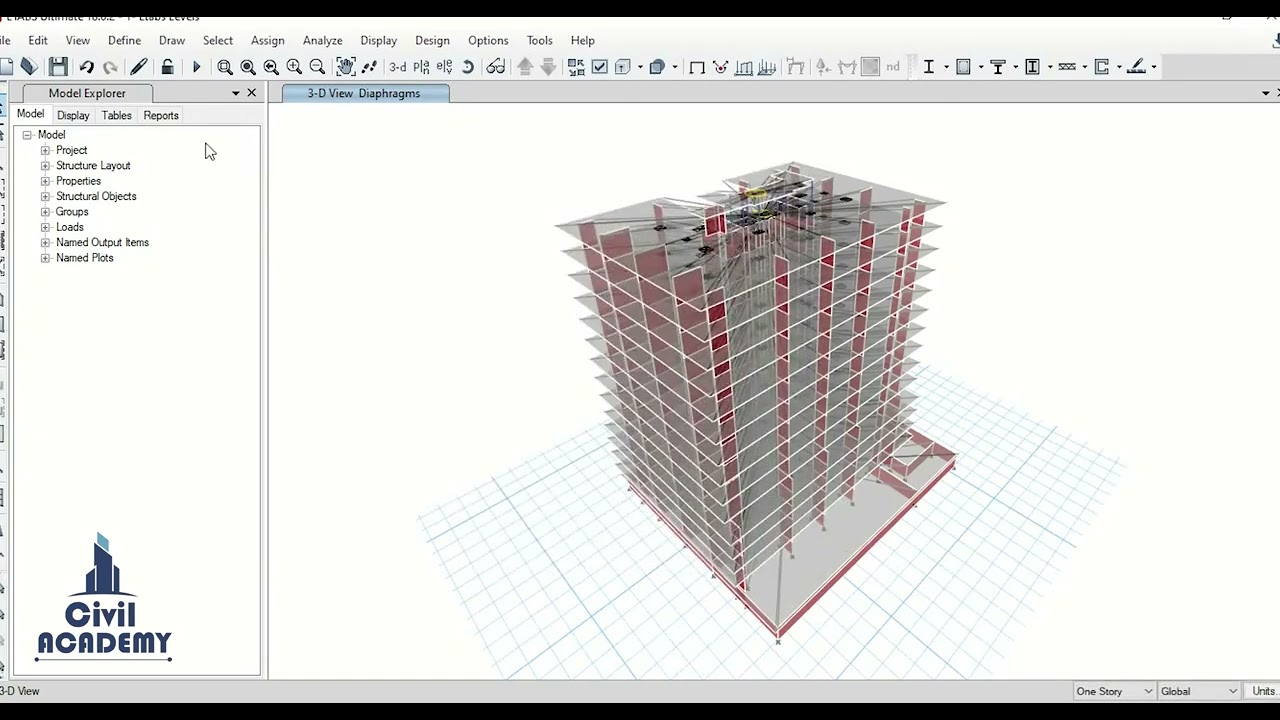Activate the Pan hand tool
The width and height of the screenshot is (1280, 720).
coord(346,67)
